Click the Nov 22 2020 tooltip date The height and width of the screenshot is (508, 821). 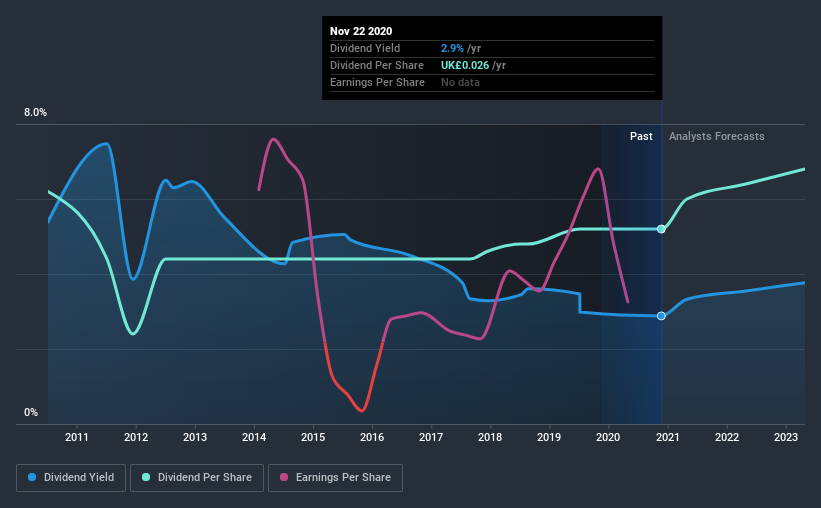[361, 31]
